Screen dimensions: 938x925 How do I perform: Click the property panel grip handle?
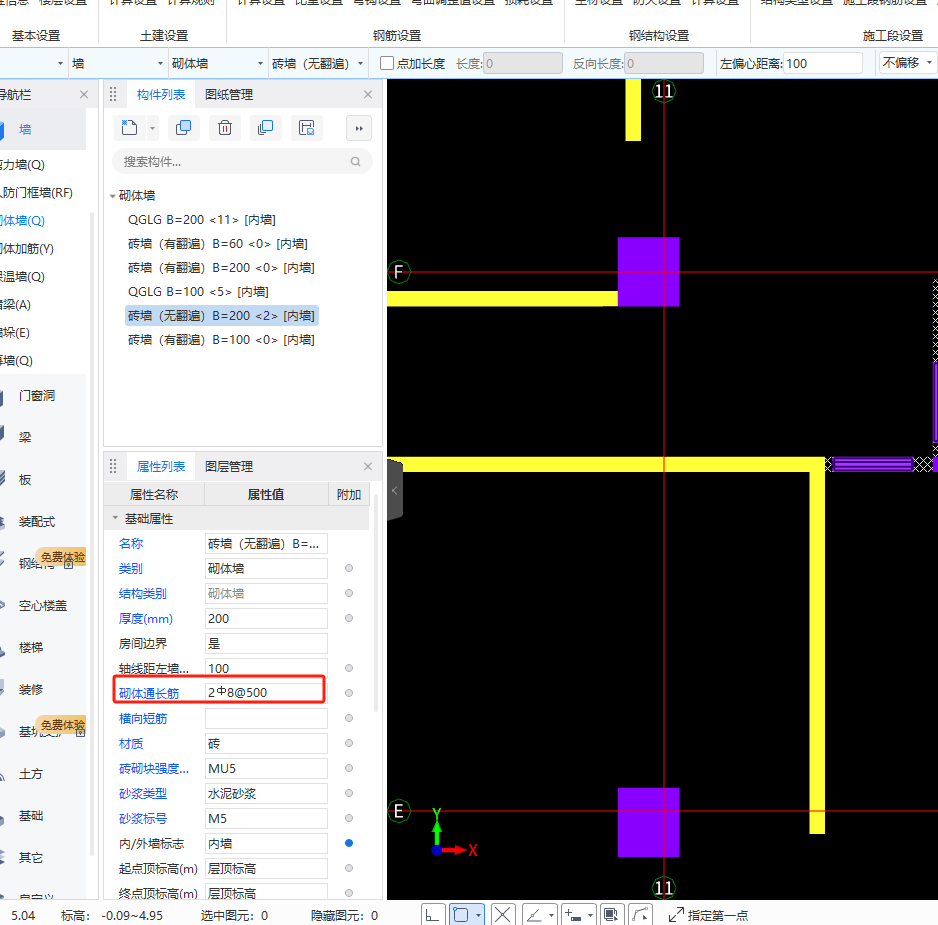click(113, 466)
